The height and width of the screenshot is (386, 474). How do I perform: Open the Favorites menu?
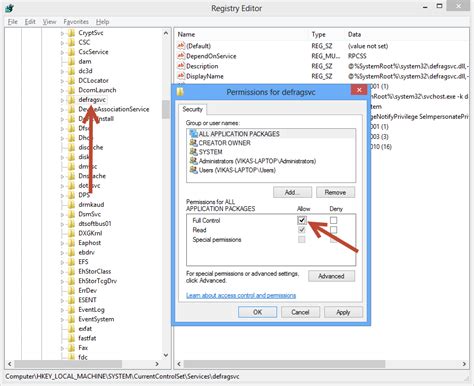point(76,22)
